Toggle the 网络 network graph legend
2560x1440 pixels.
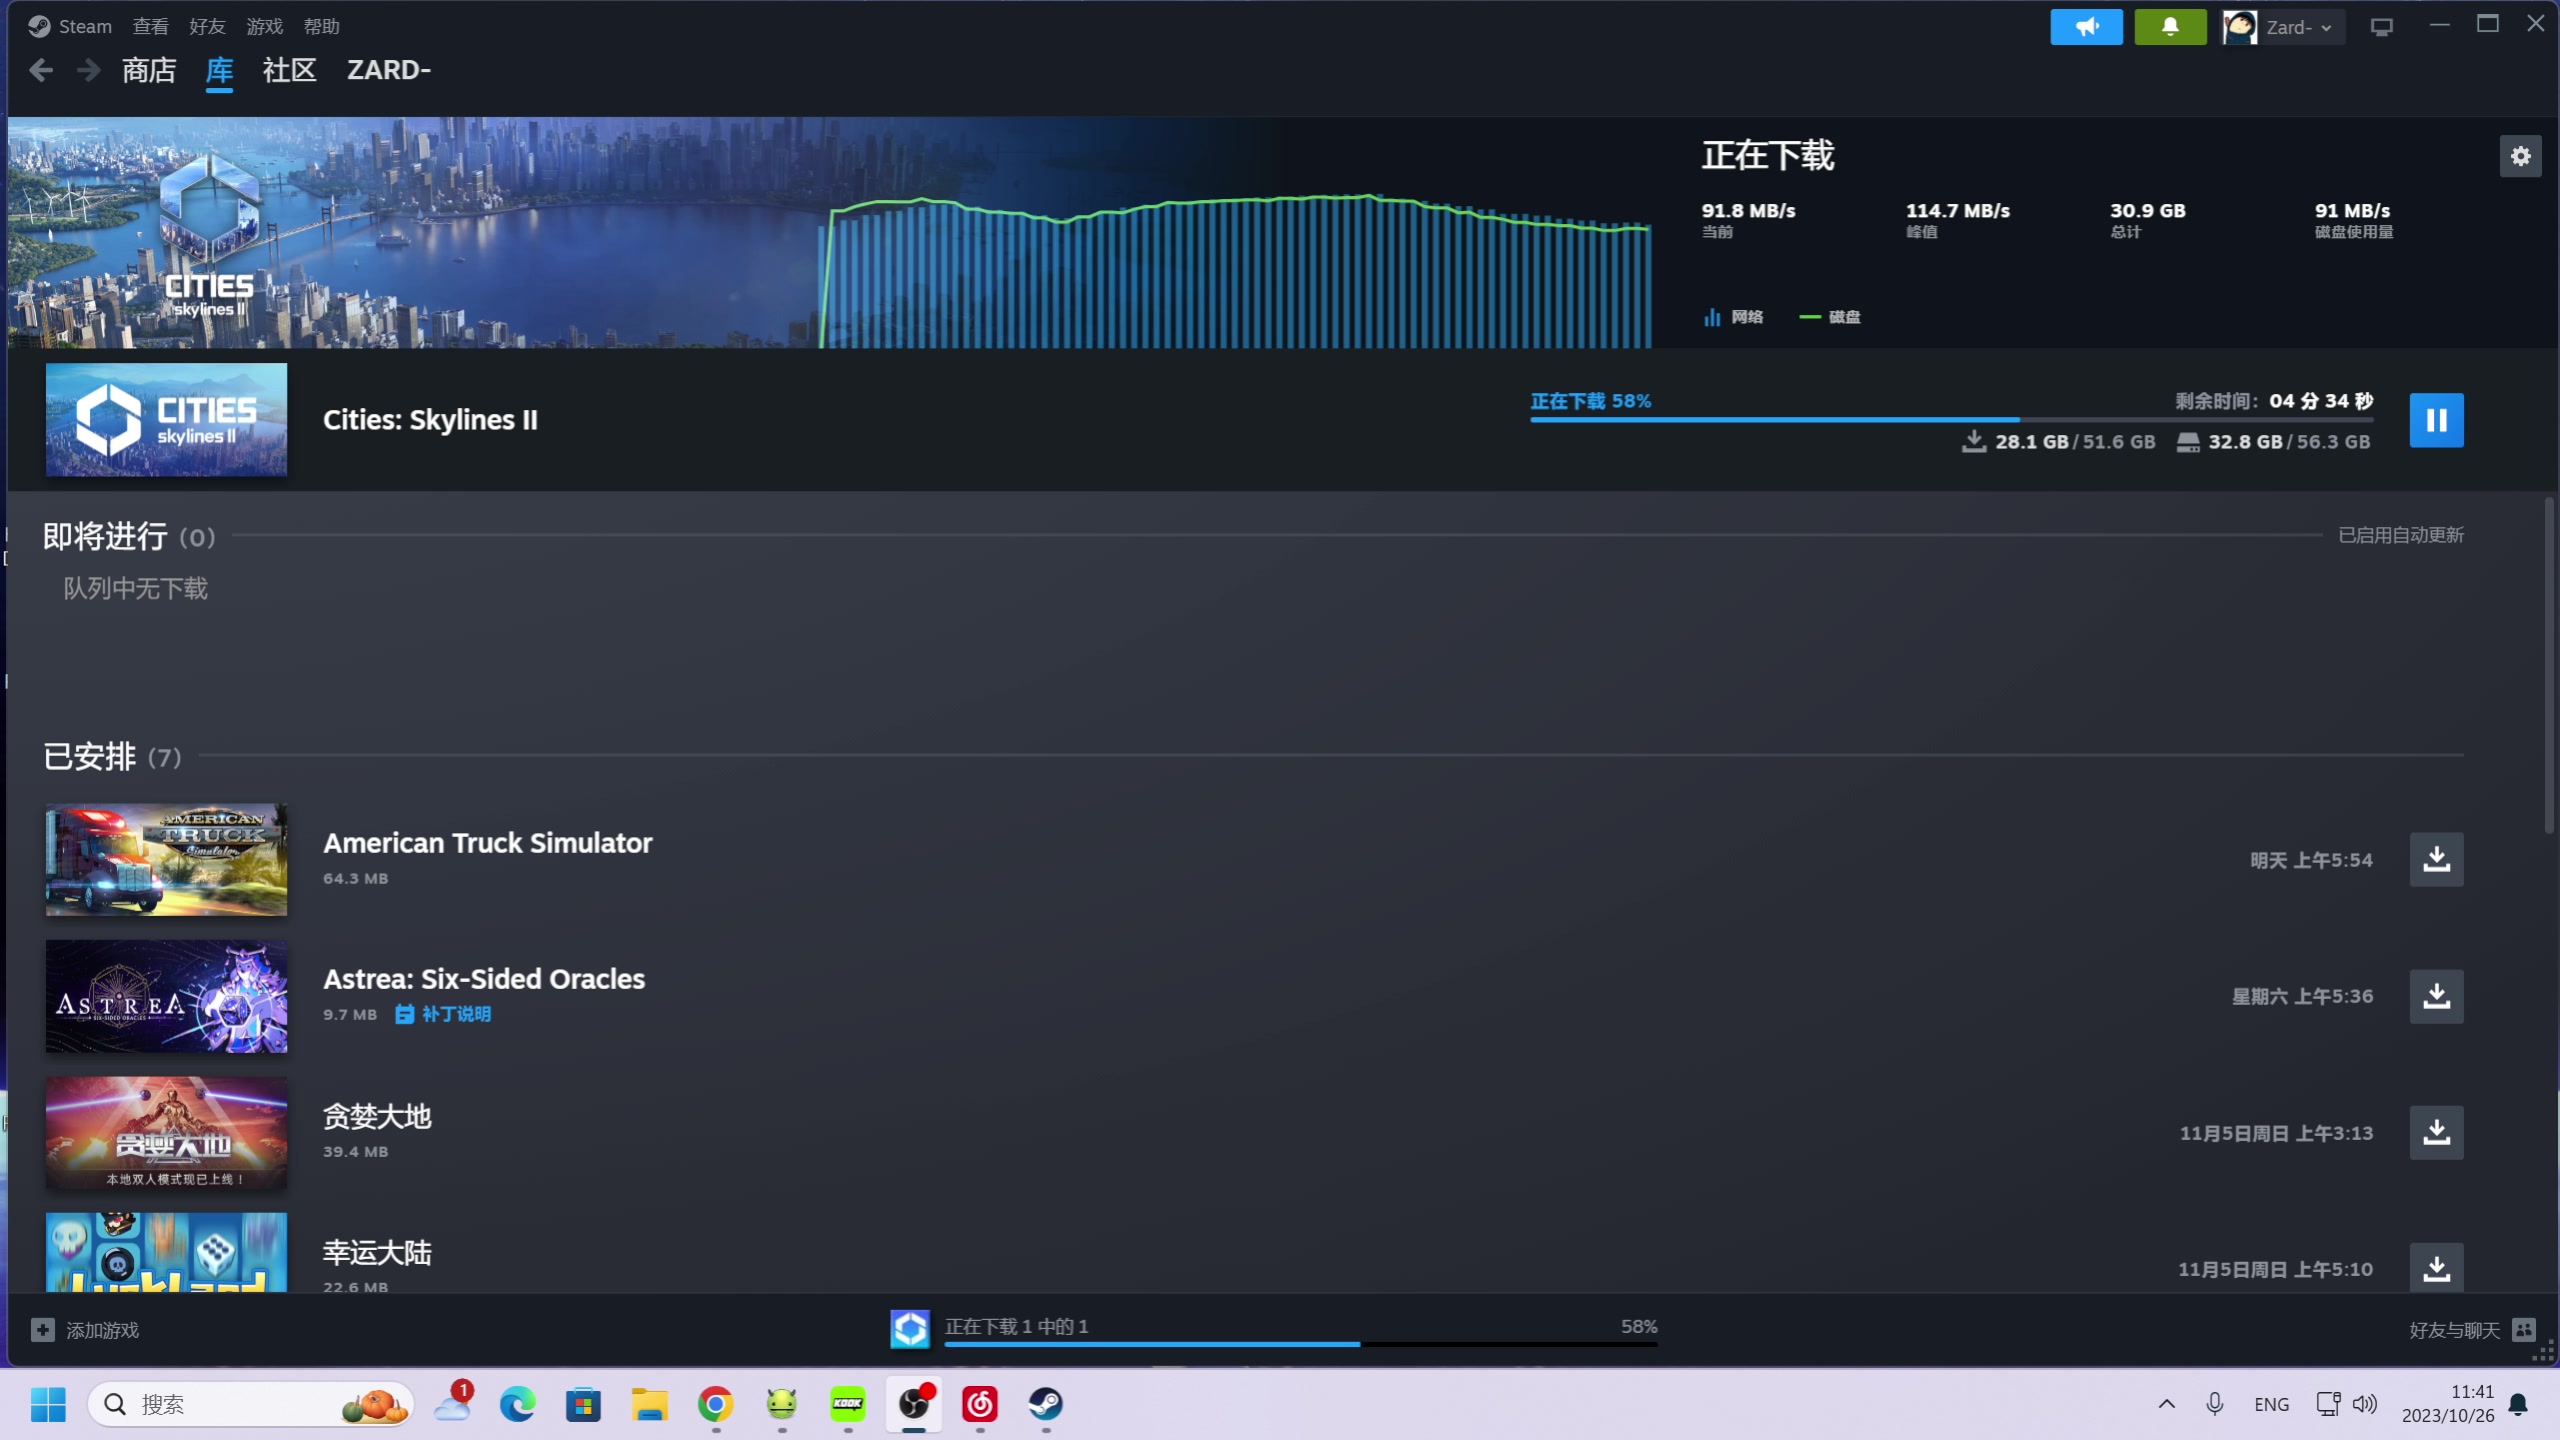[x=1734, y=317]
